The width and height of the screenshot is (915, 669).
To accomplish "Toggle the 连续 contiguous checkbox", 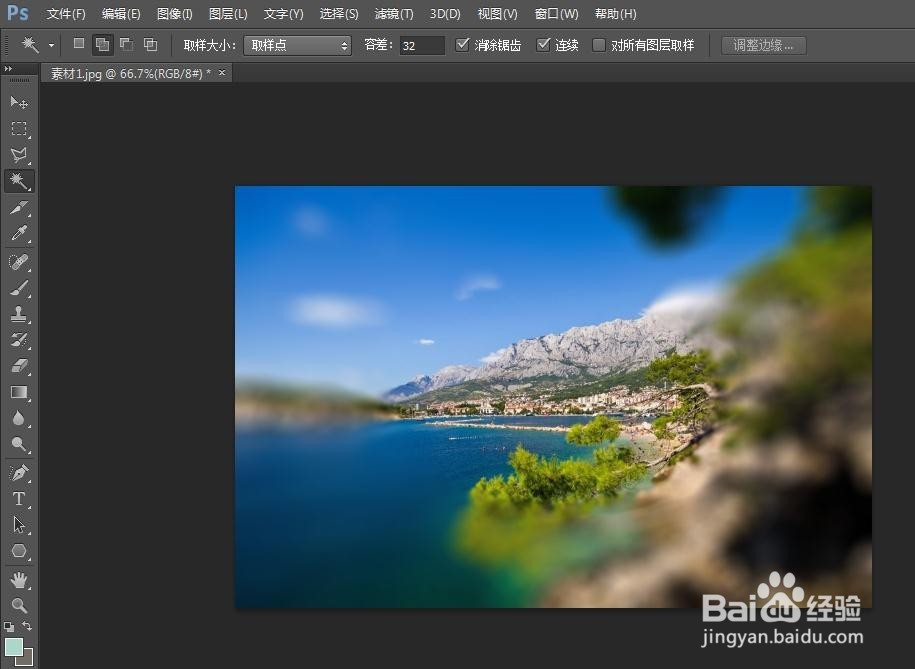I will coord(543,44).
